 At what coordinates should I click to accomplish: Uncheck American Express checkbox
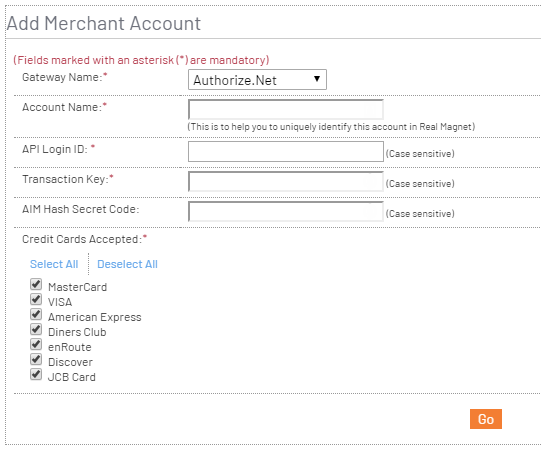[36, 314]
